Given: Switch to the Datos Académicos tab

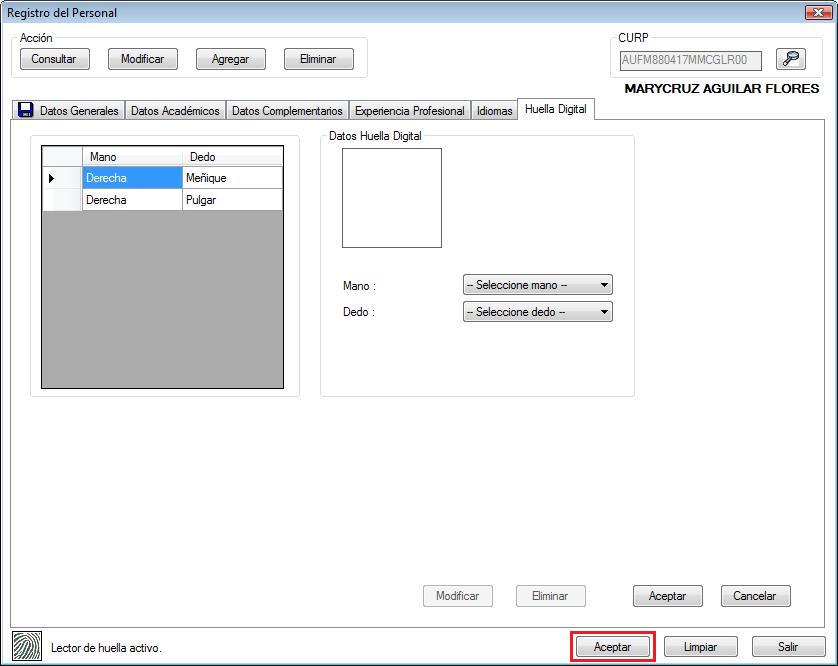Looking at the screenshot, I should (175, 111).
